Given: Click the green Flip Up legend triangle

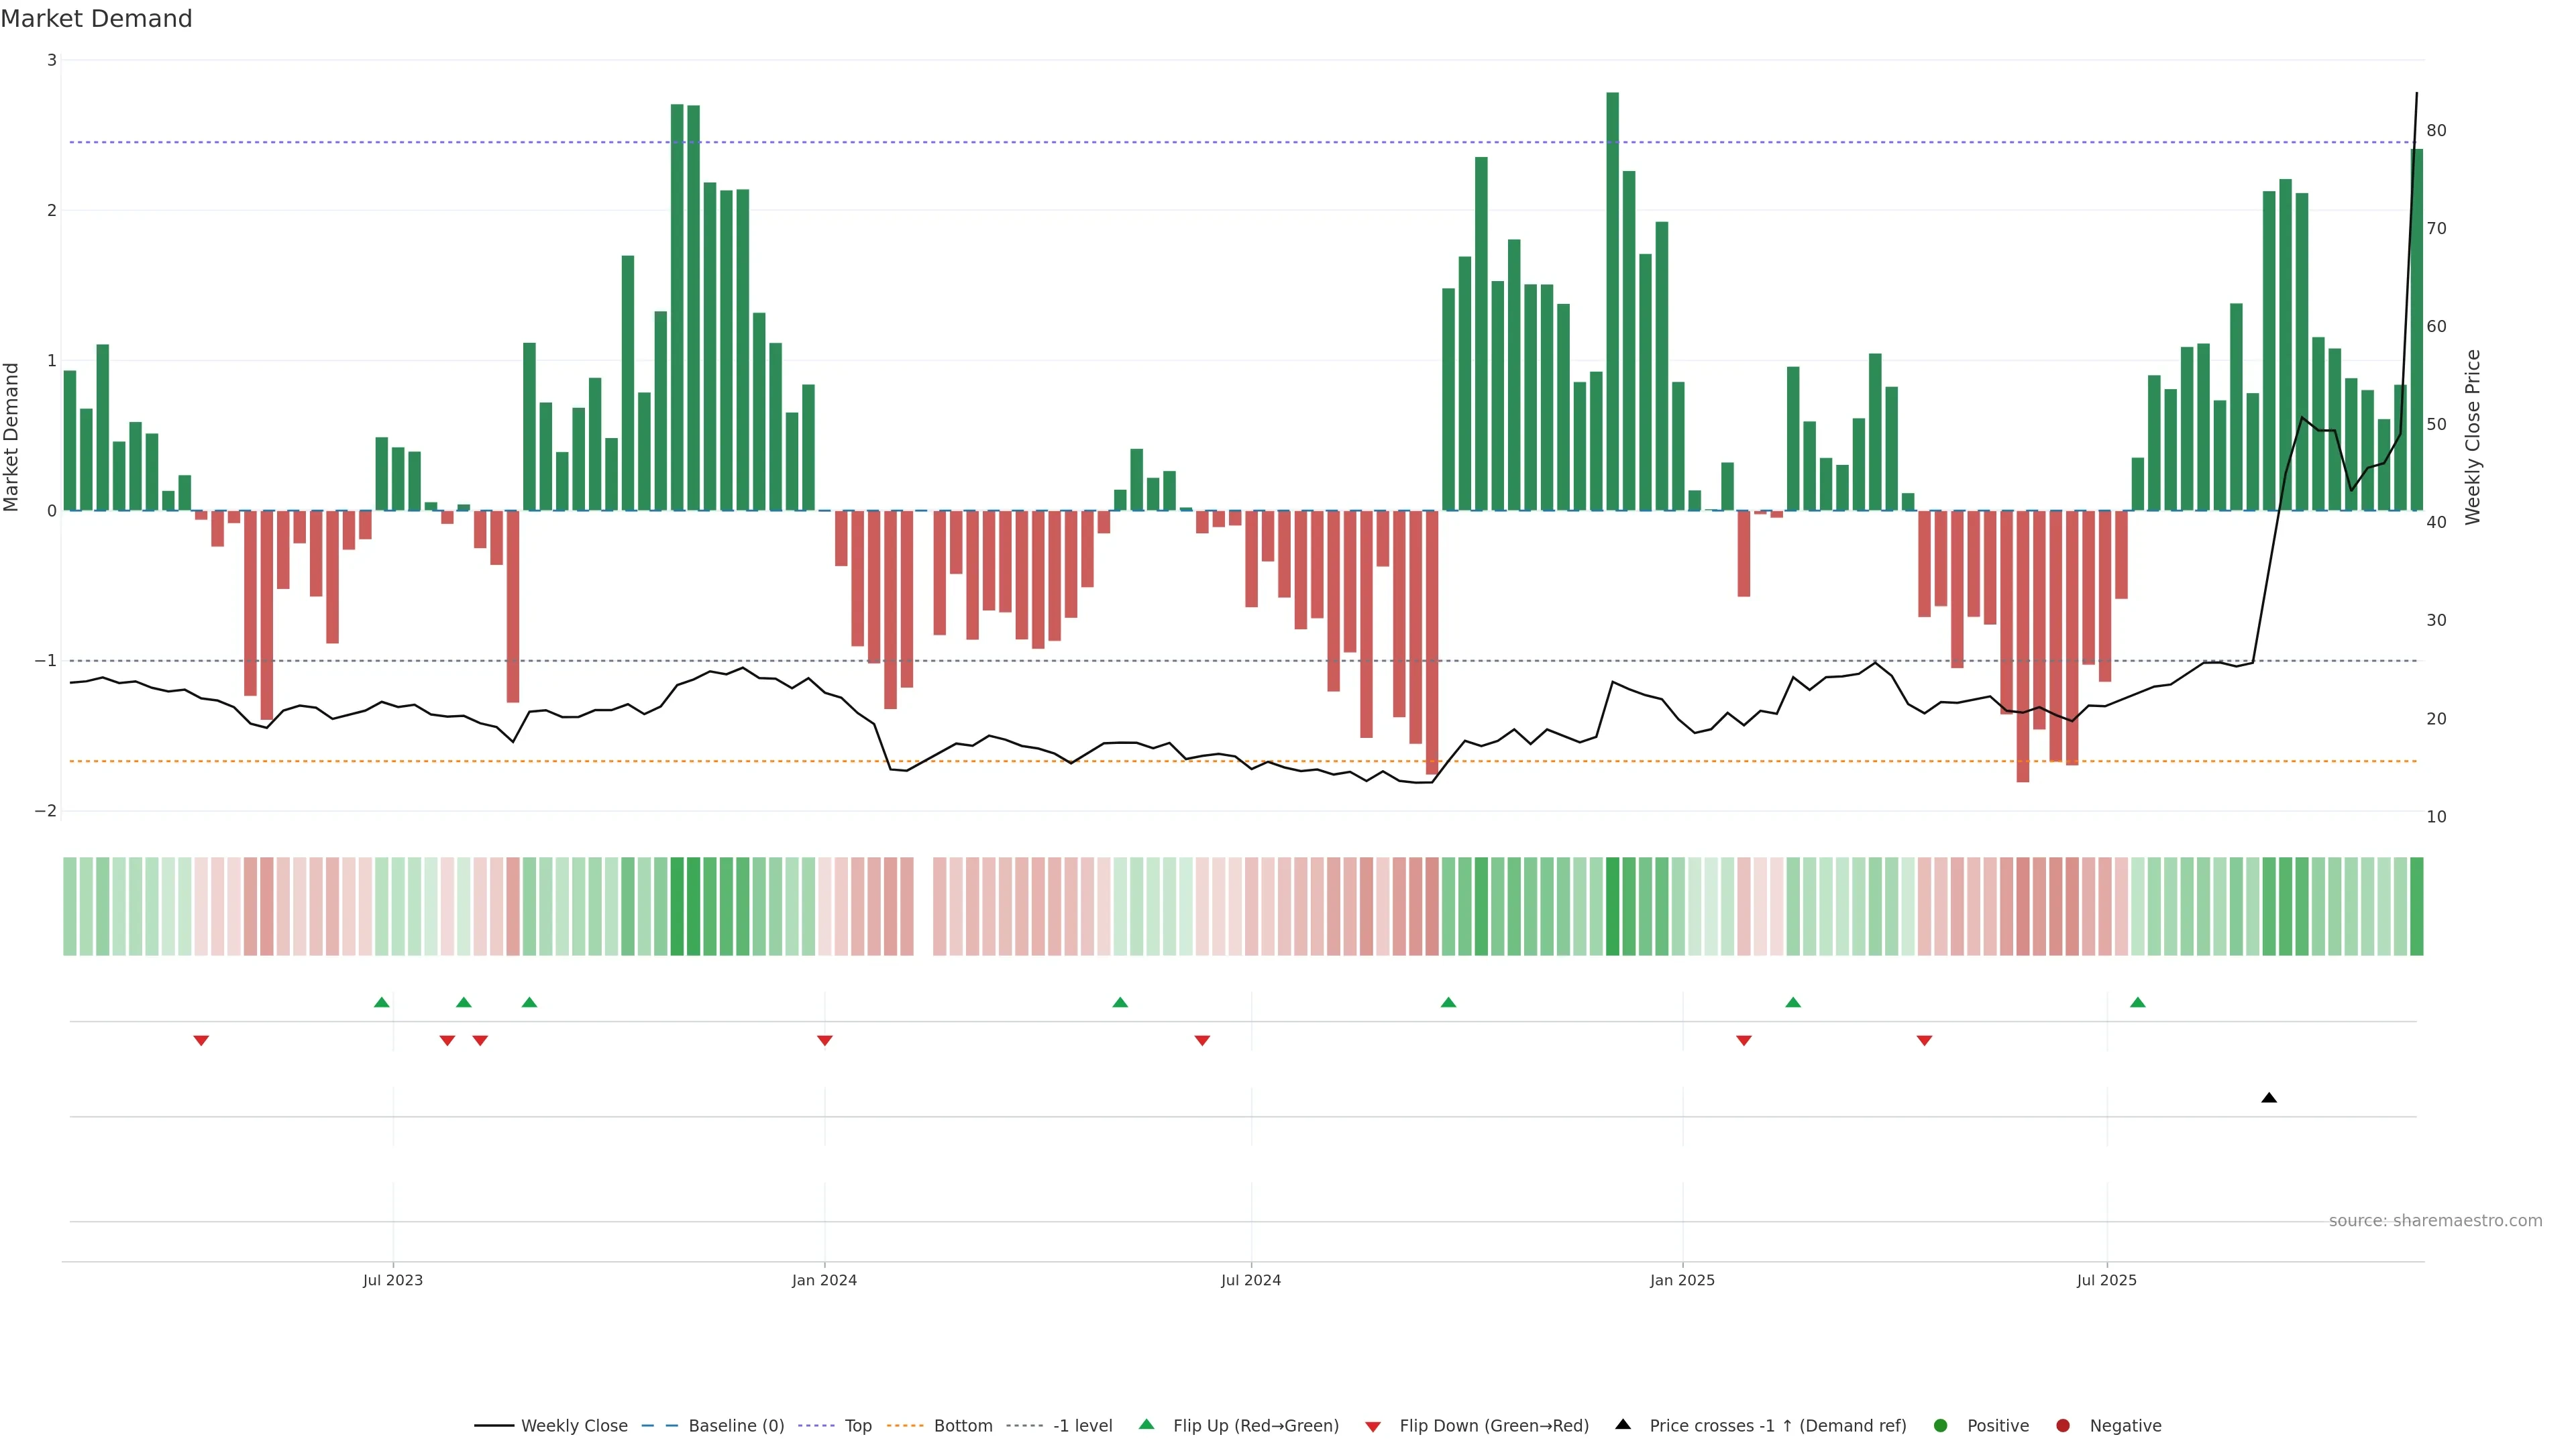Looking at the screenshot, I should click(x=1147, y=1424).
